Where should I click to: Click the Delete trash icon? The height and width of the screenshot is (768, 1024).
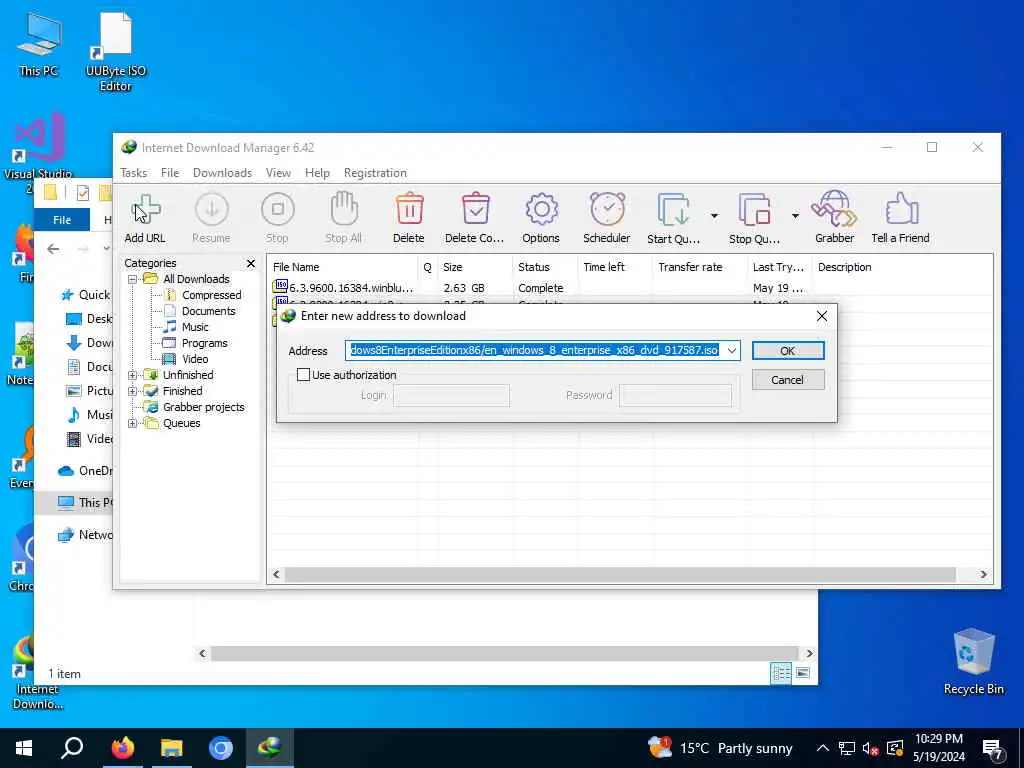pyautogui.click(x=409, y=210)
